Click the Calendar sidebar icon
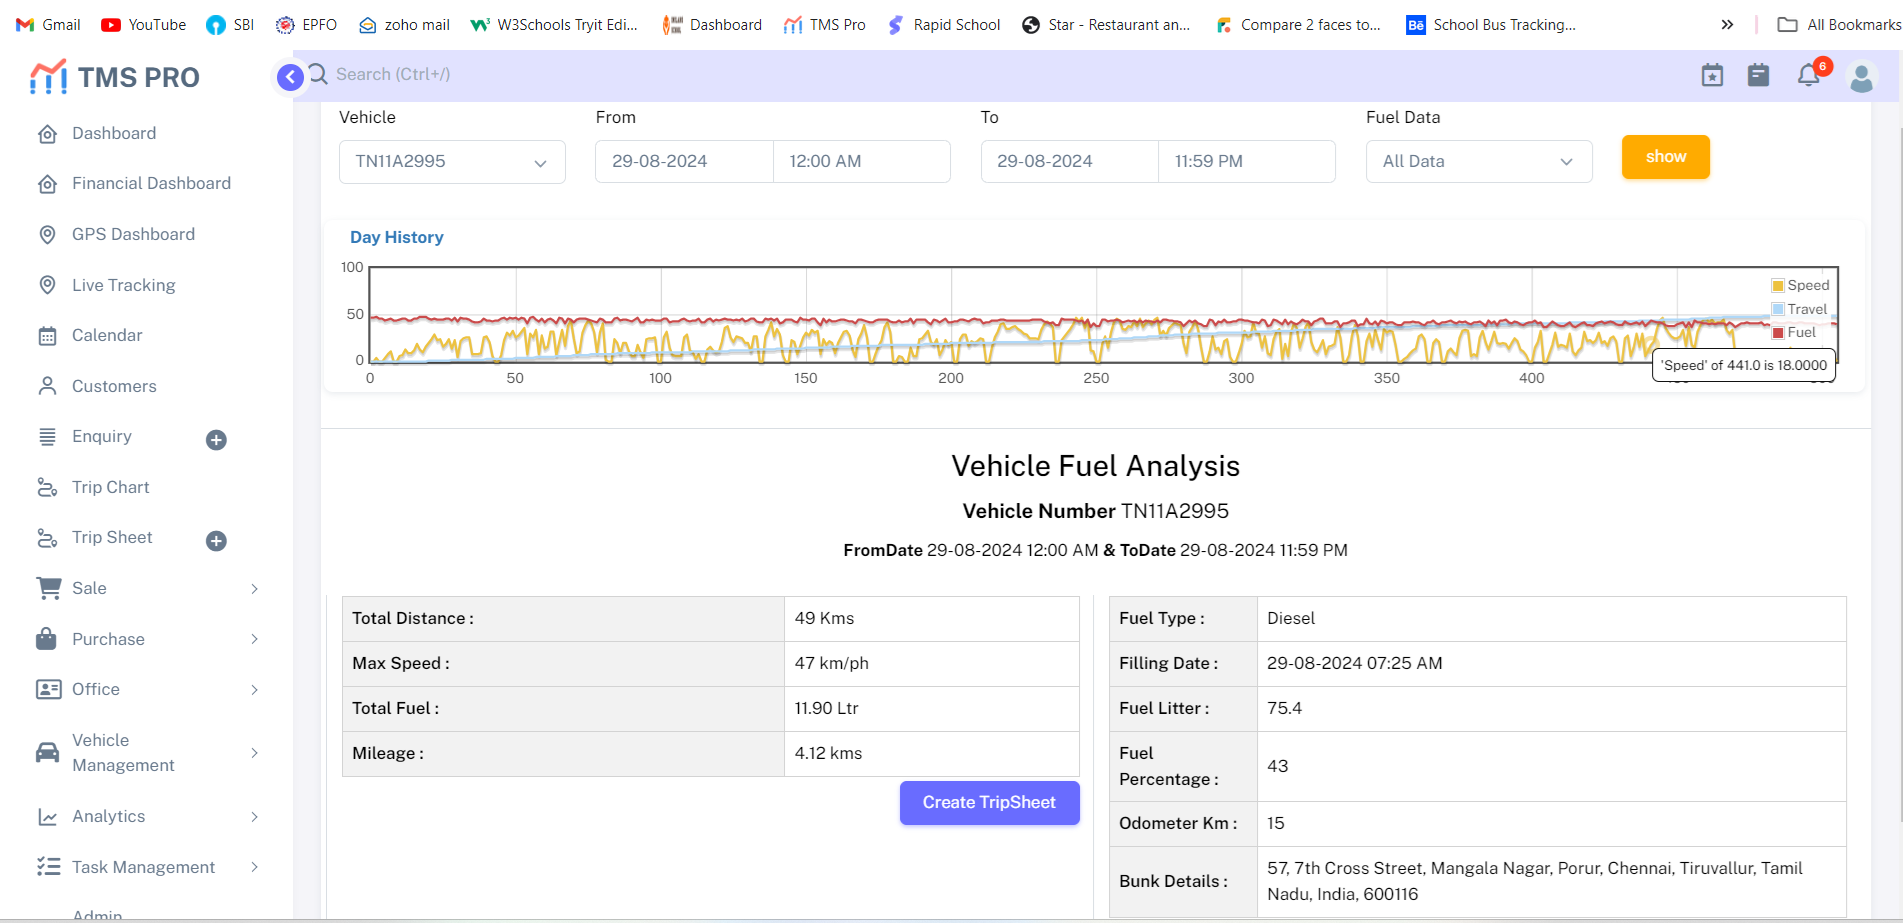The height and width of the screenshot is (923, 1903). (47, 336)
